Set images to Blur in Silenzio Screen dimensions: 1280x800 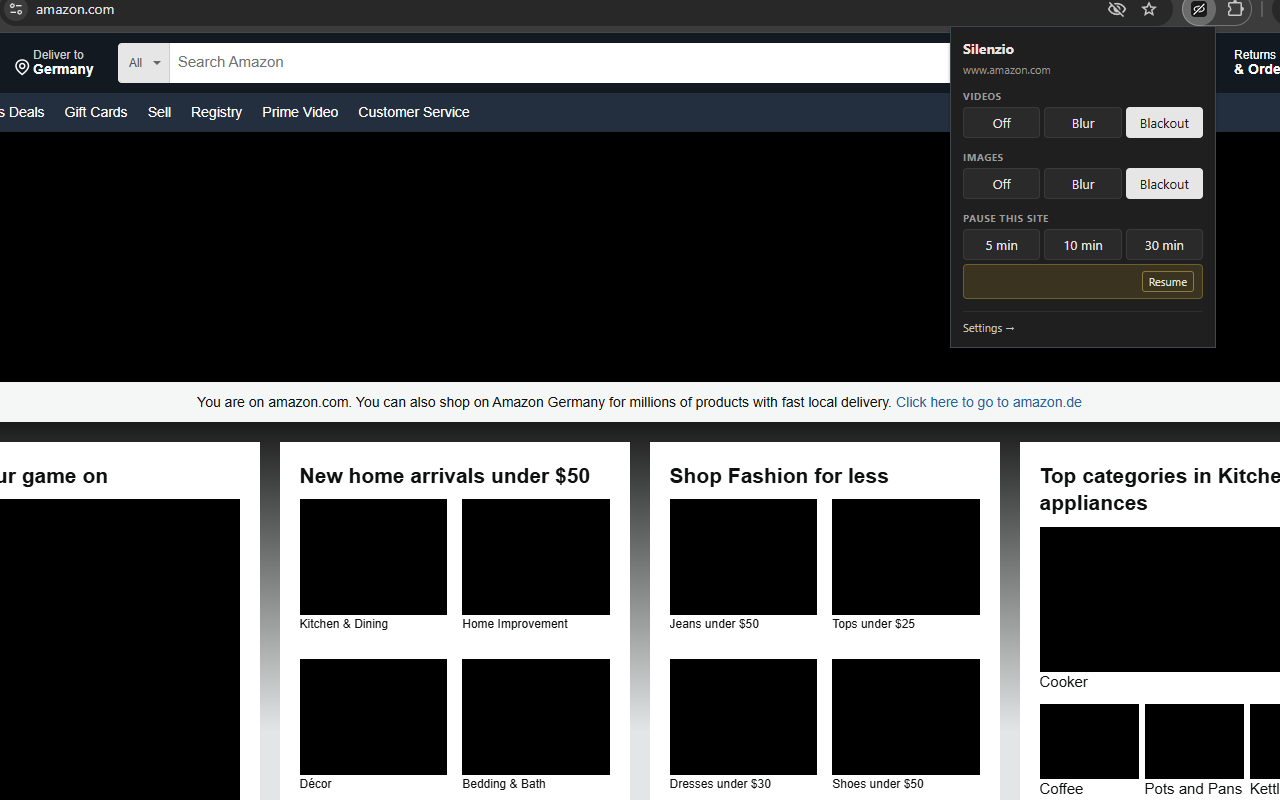click(x=1083, y=184)
